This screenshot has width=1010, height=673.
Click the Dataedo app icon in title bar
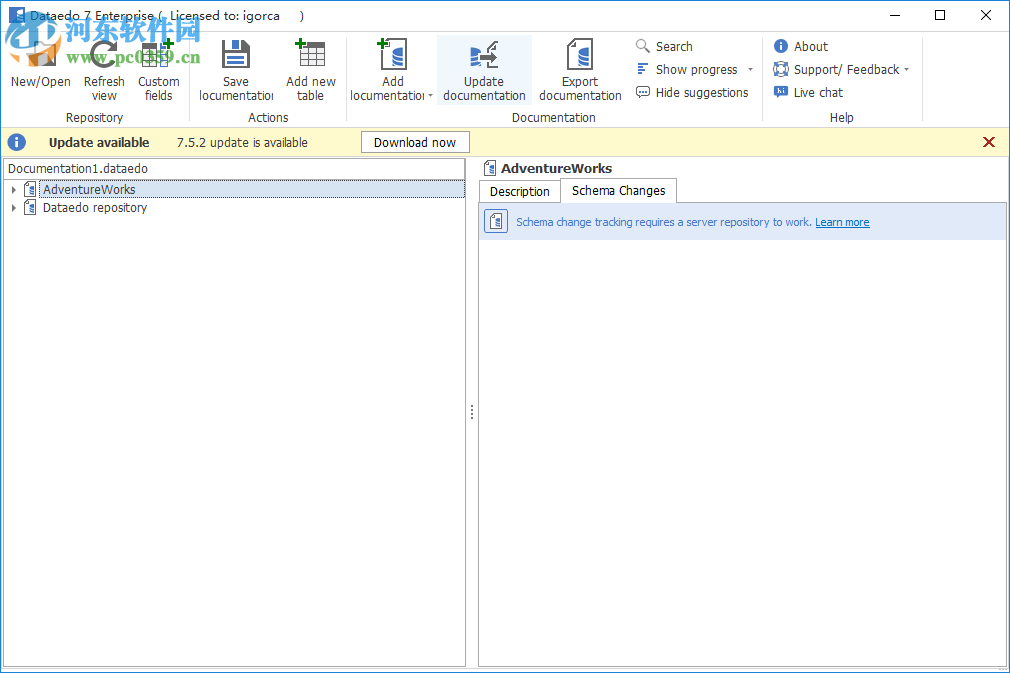tap(17, 15)
